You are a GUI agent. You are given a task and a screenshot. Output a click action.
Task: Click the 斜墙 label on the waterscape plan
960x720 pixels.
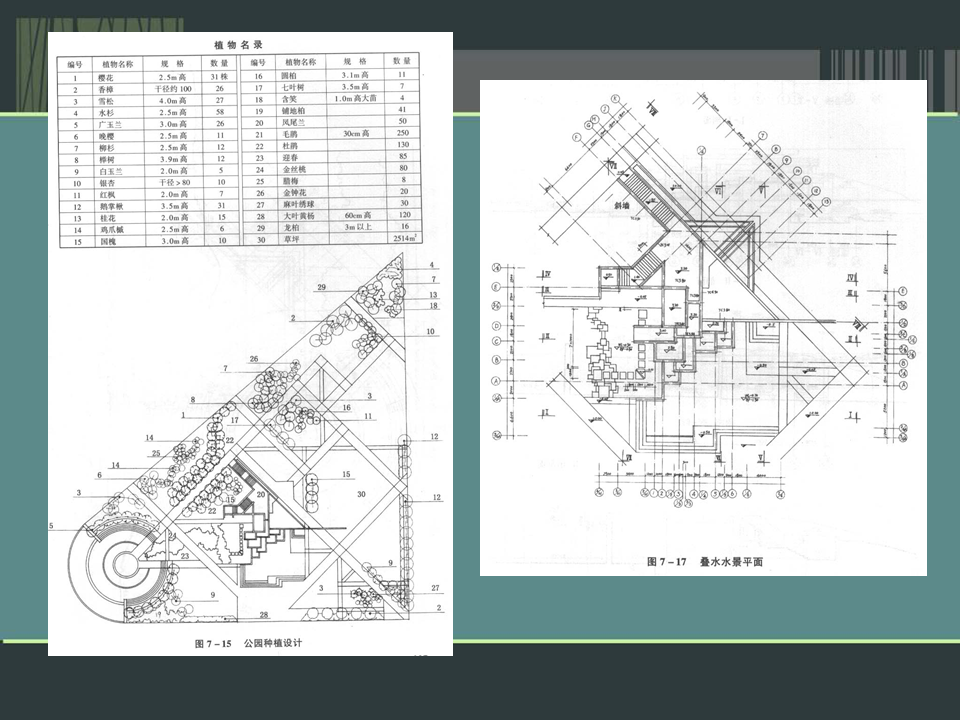pyautogui.click(x=622, y=206)
